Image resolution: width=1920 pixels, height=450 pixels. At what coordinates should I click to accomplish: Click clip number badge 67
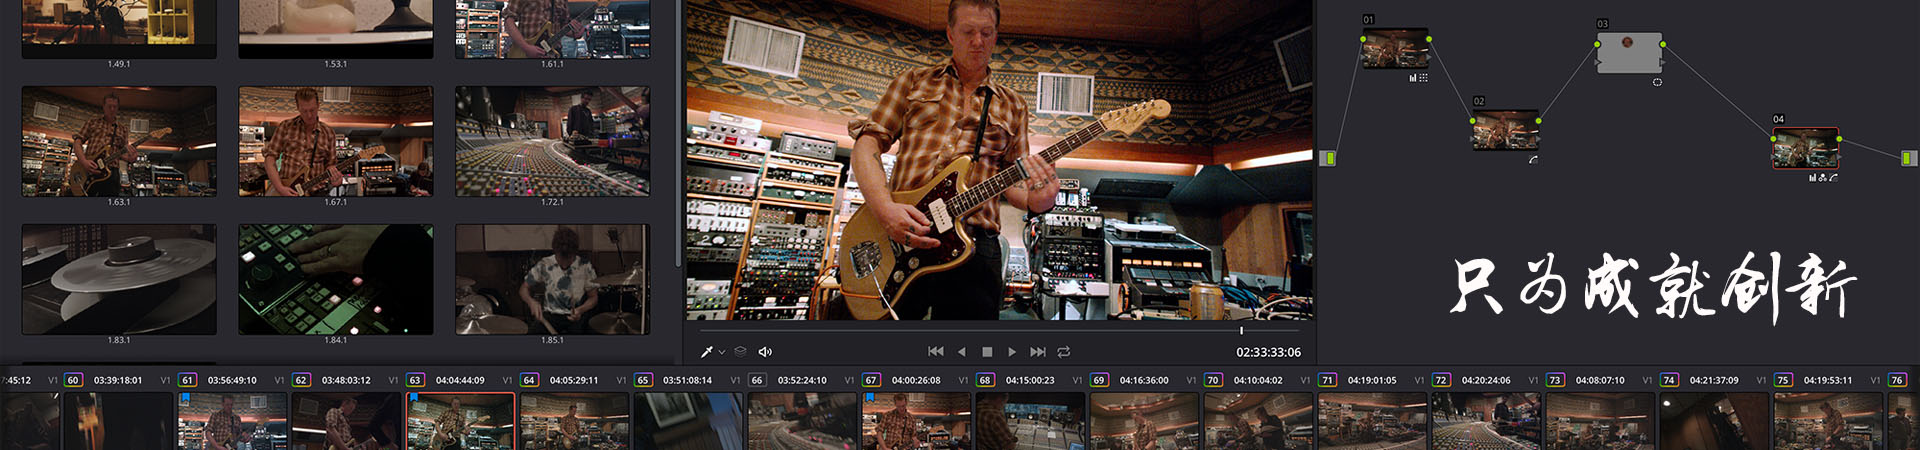click(x=871, y=380)
